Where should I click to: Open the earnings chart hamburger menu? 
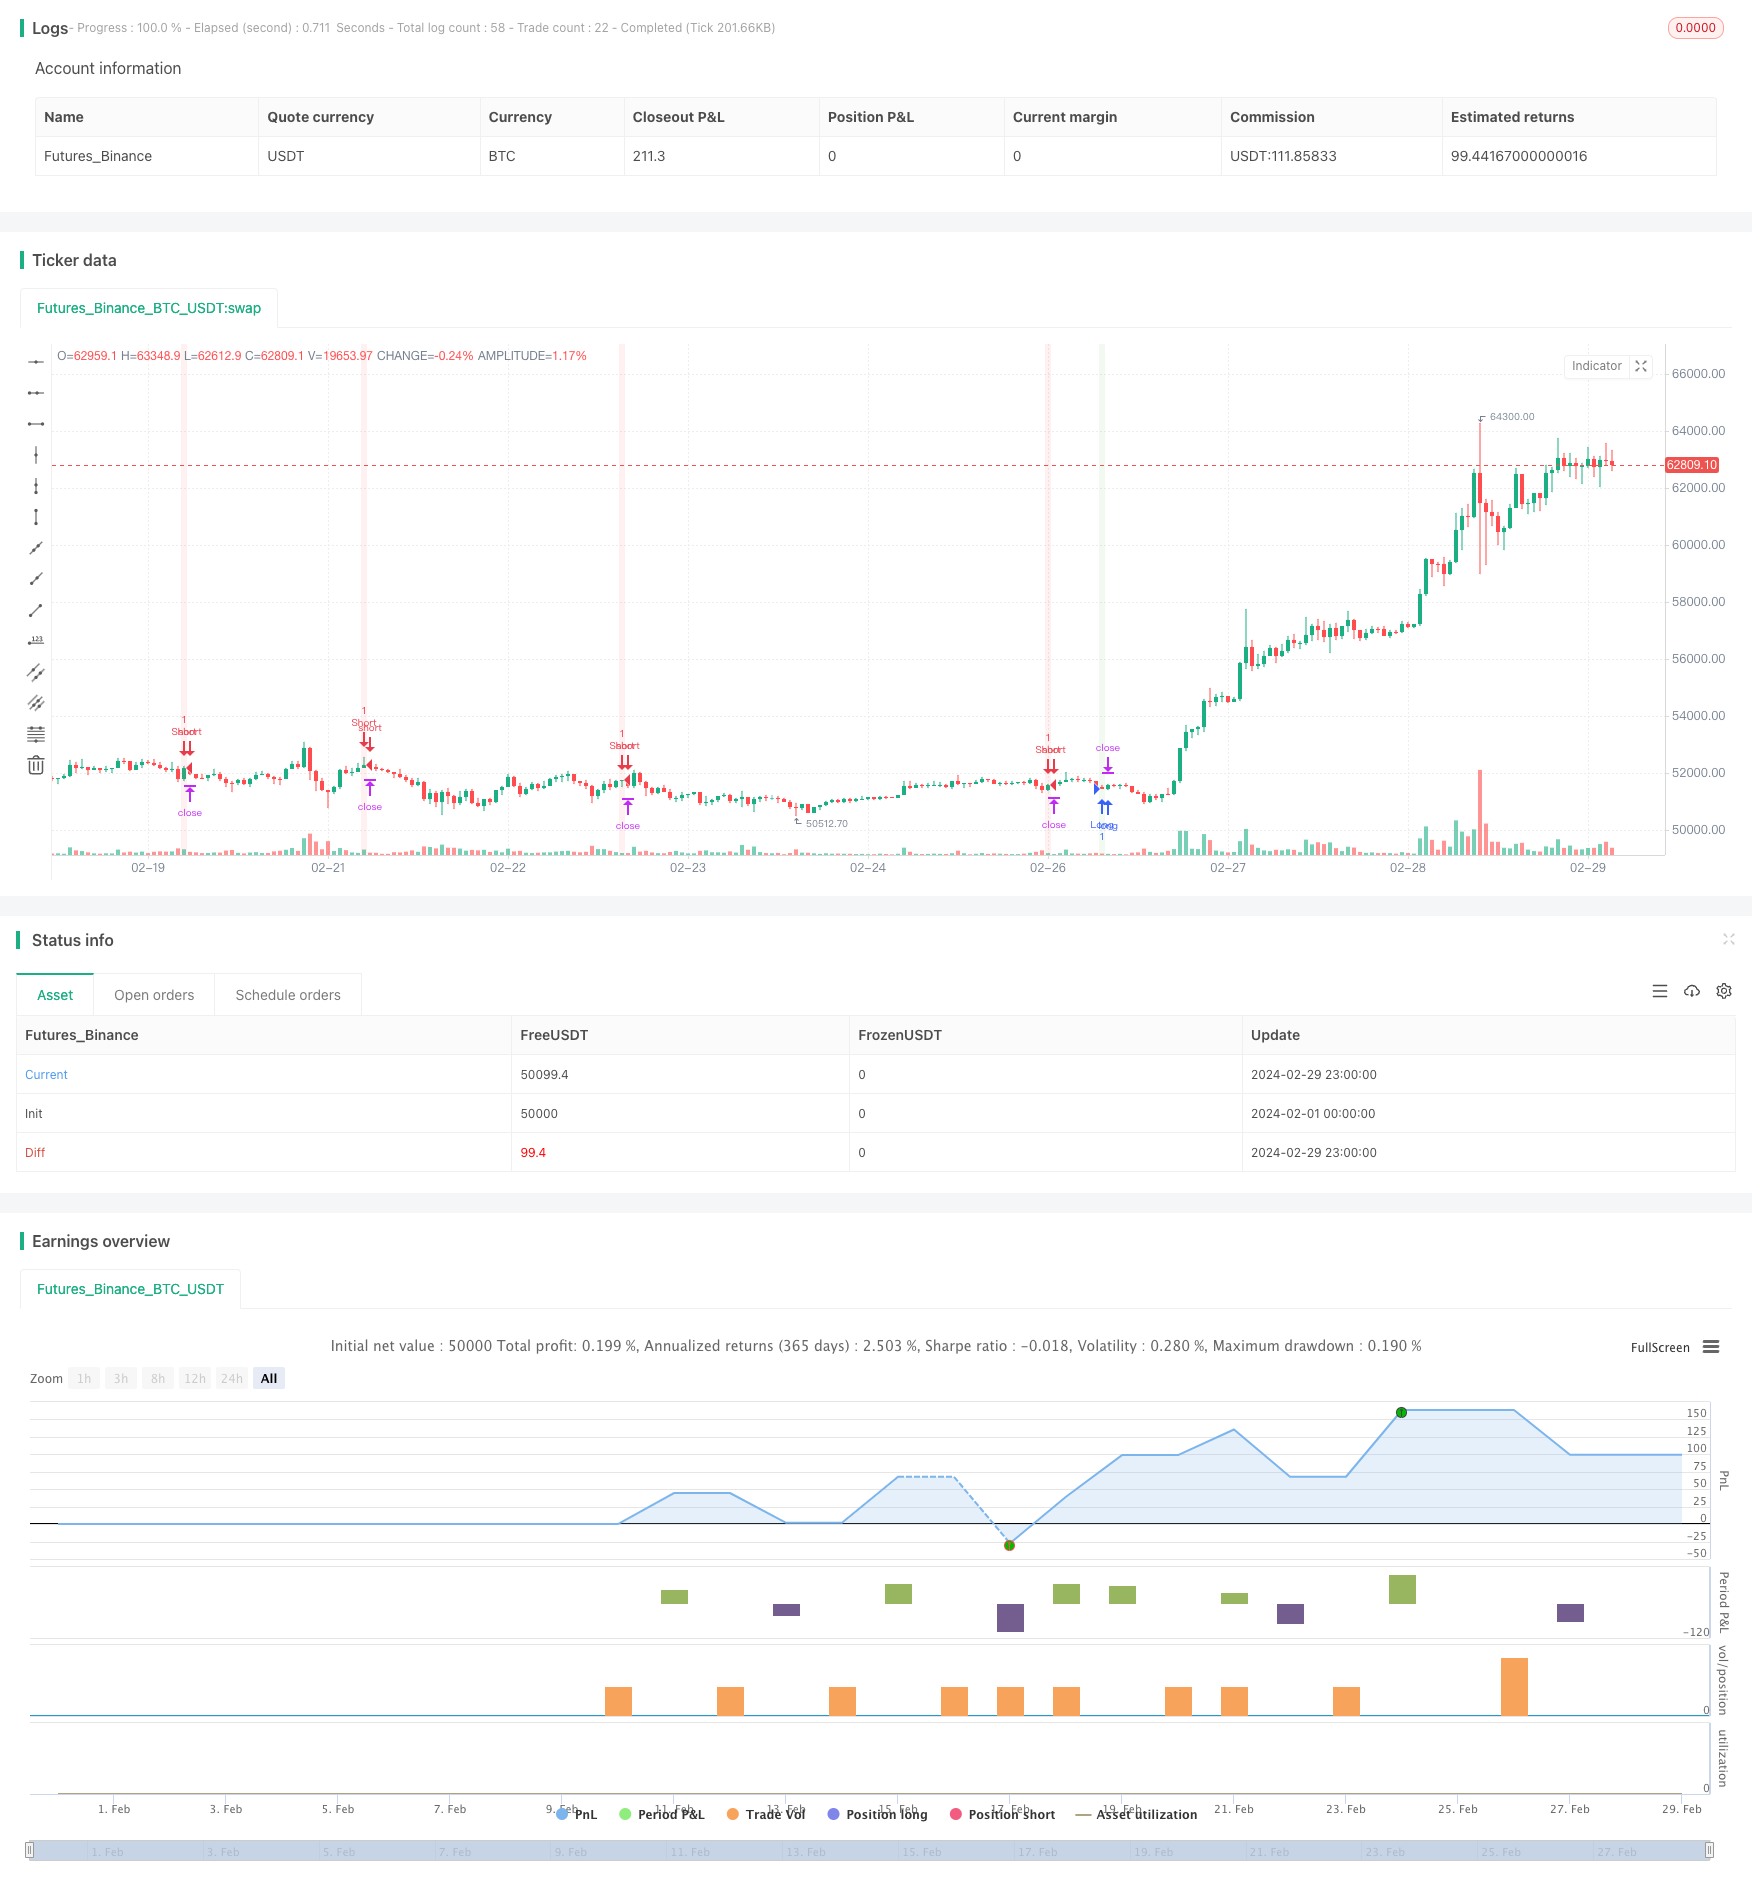click(1711, 1347)
